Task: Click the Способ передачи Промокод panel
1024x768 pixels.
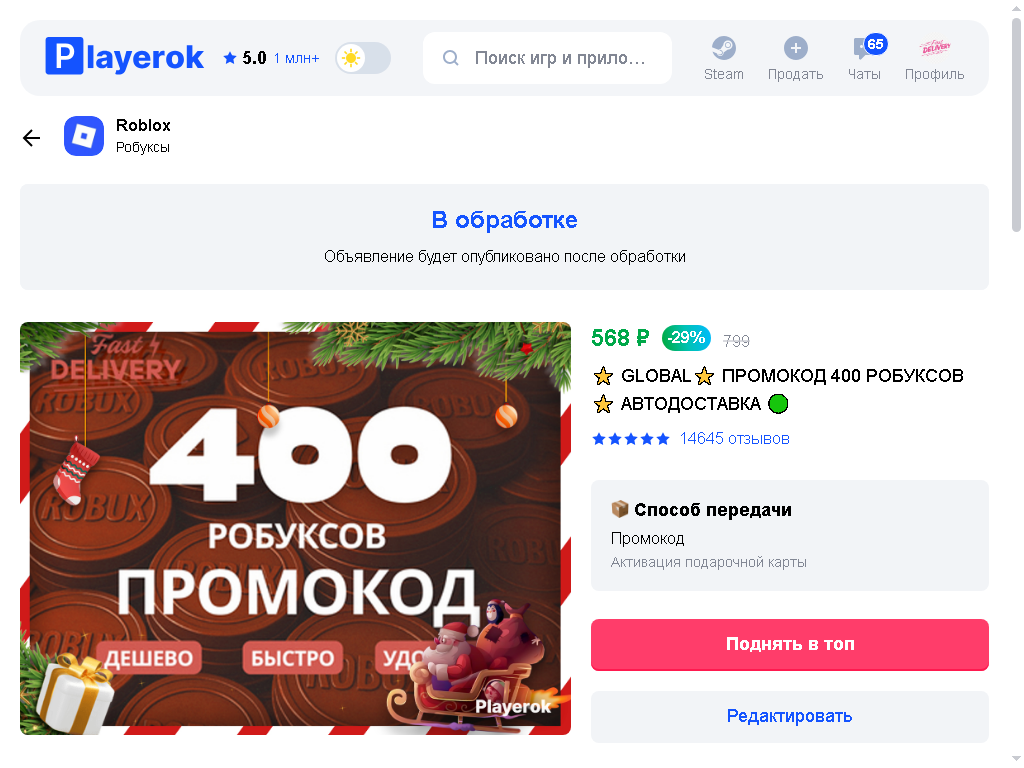Action: (x=790, y=536)
